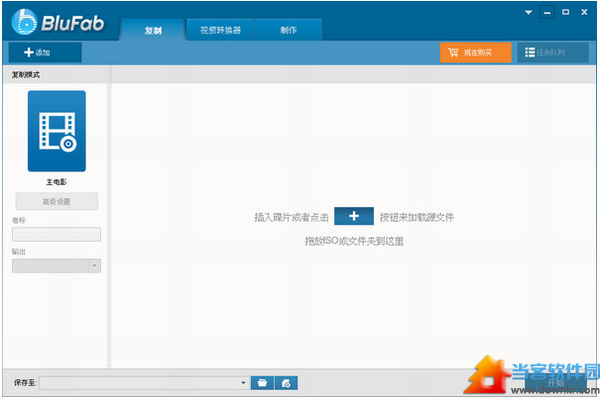Switch to the 复制 tab
Viewport: 600px width, 400px height.
[x=153, y=30]
